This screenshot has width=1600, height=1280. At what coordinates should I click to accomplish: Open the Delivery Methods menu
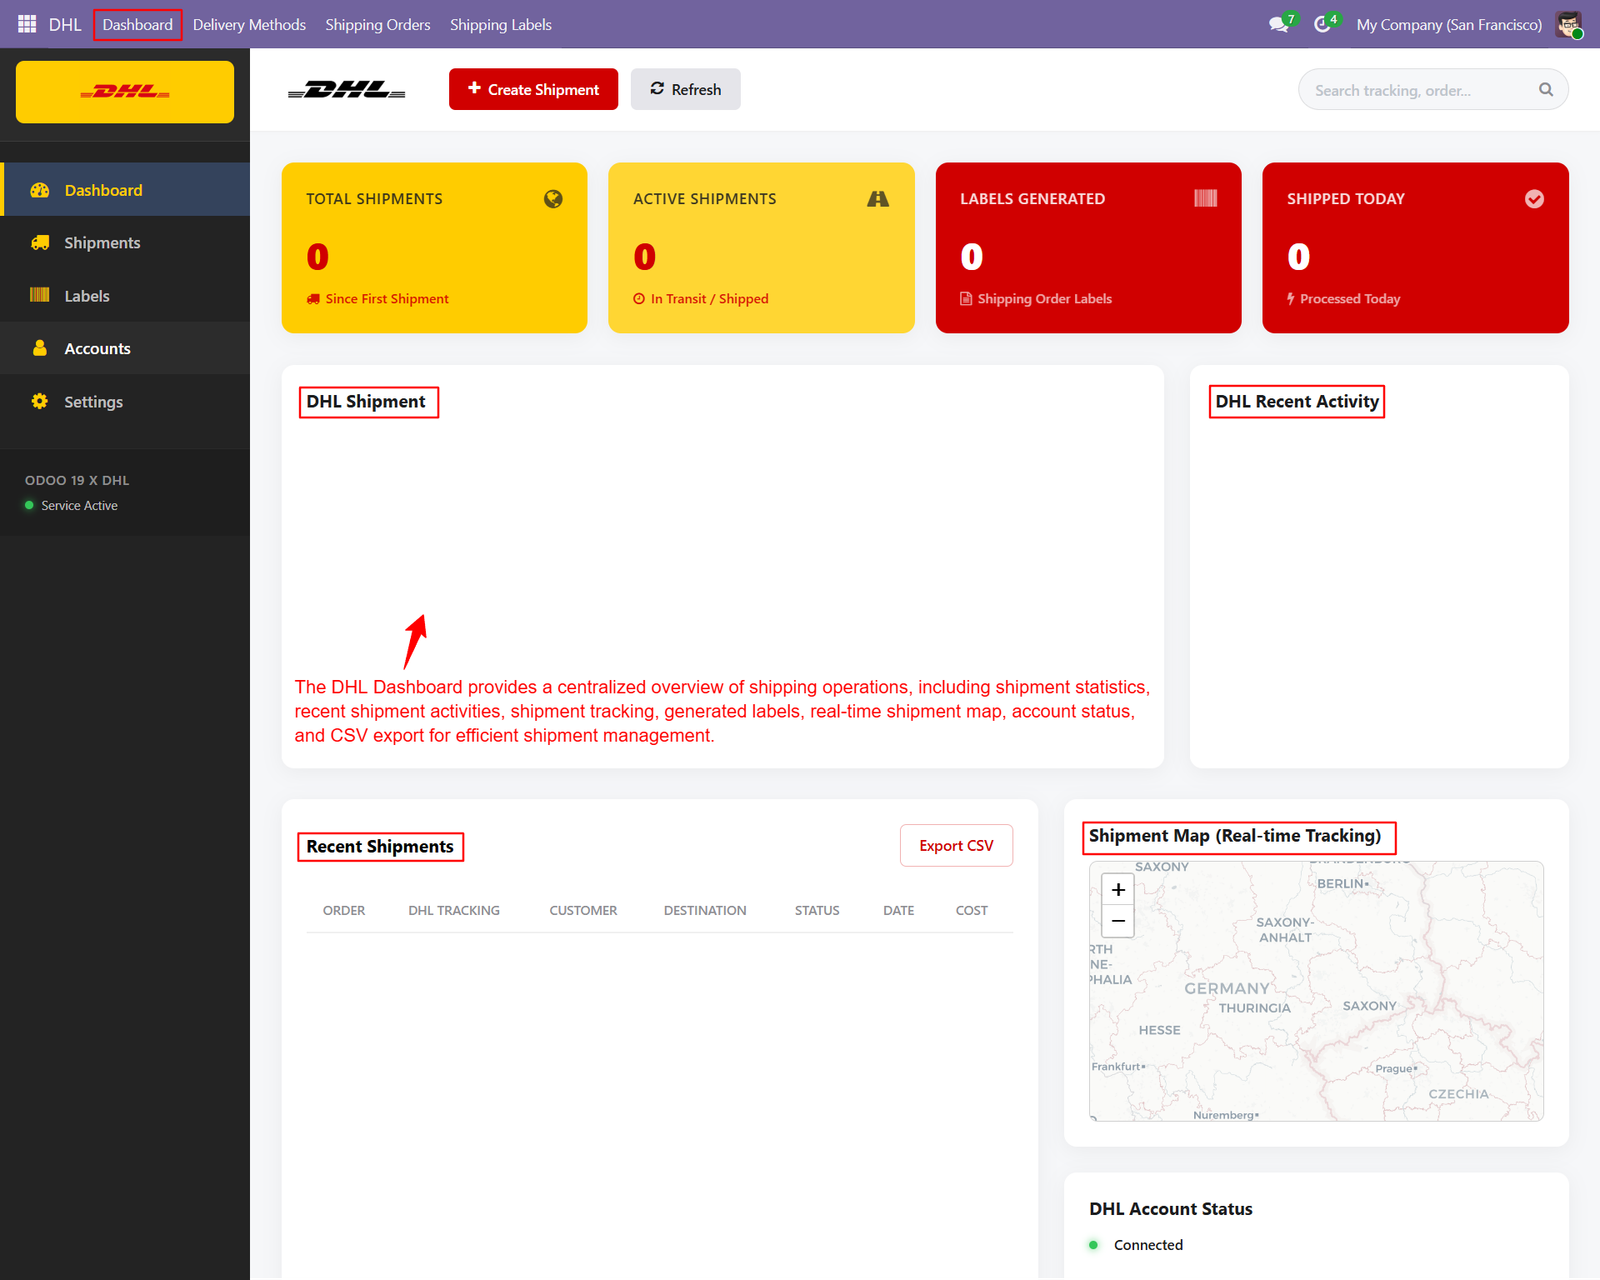tap(249, 24)
